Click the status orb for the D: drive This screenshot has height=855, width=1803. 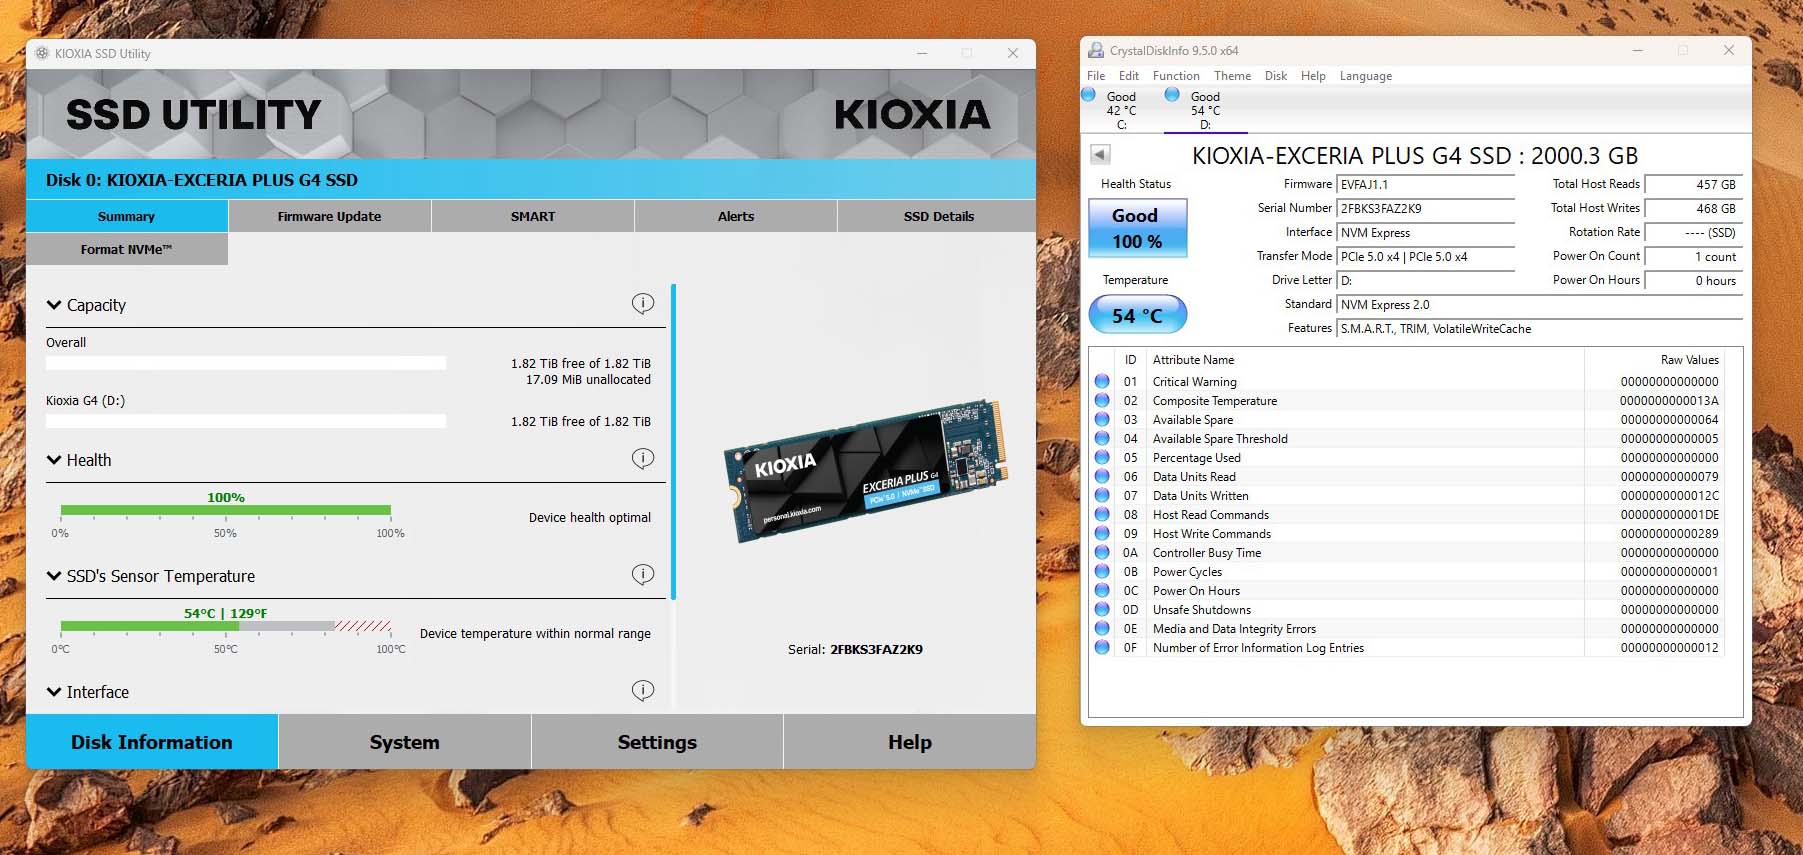[x=1172, y=94]
